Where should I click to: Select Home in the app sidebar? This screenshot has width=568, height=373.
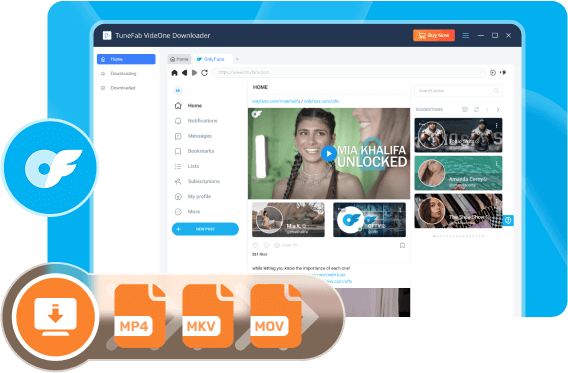[x=126, y=59]
